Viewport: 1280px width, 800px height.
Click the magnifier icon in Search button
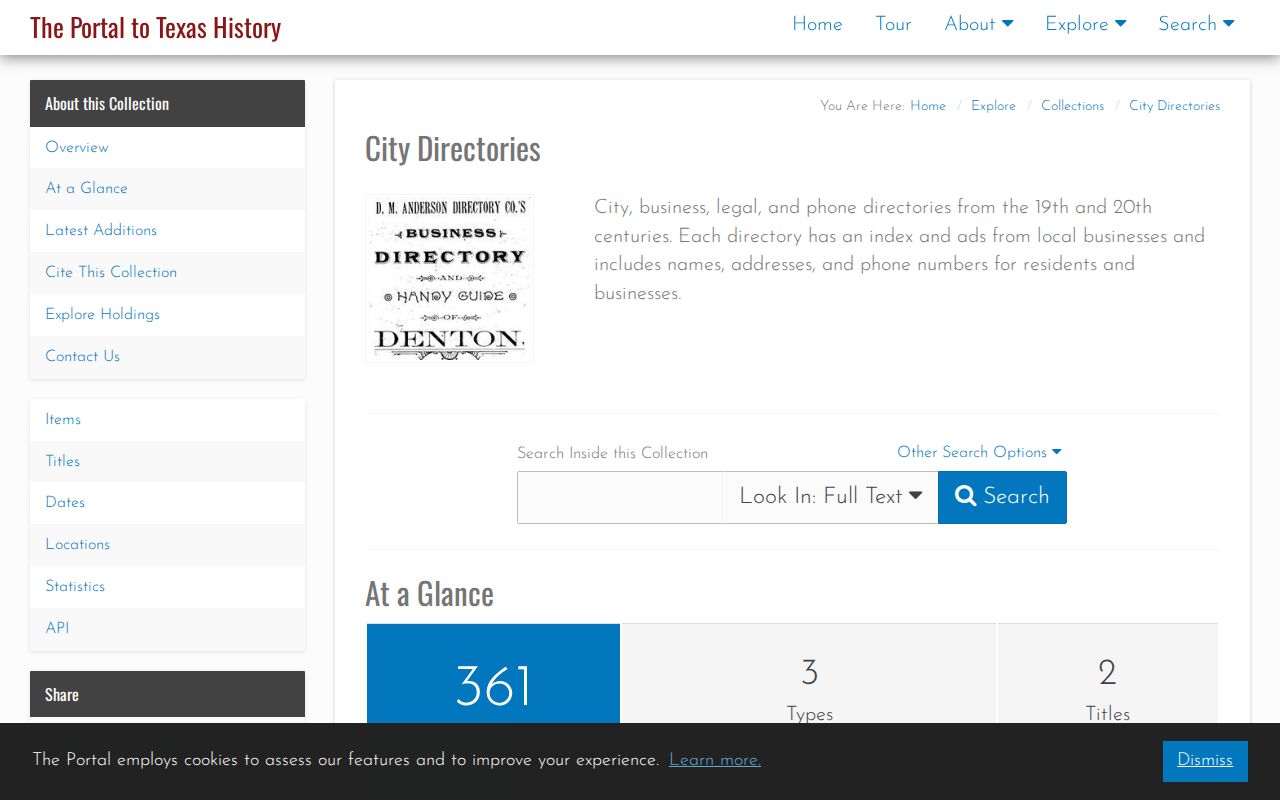tap(965, 496)
